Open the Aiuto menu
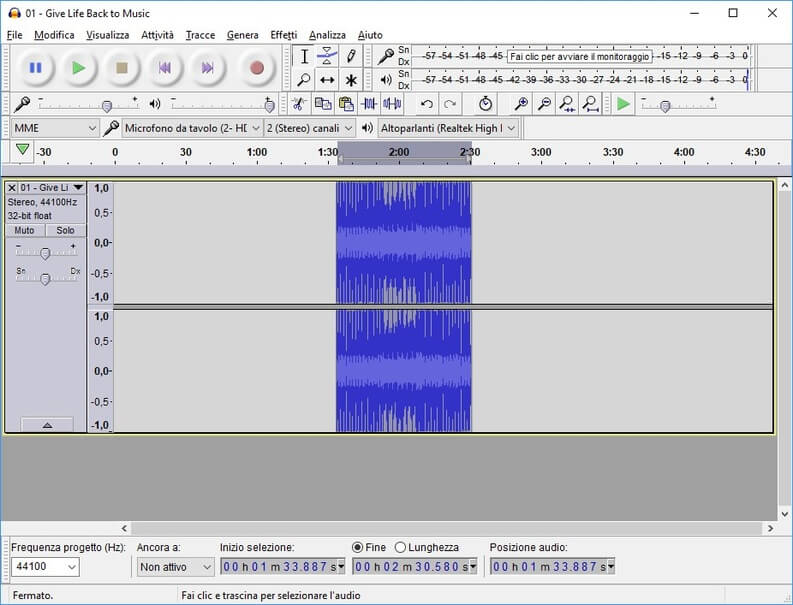793x605 pixels. coord(370,35)
